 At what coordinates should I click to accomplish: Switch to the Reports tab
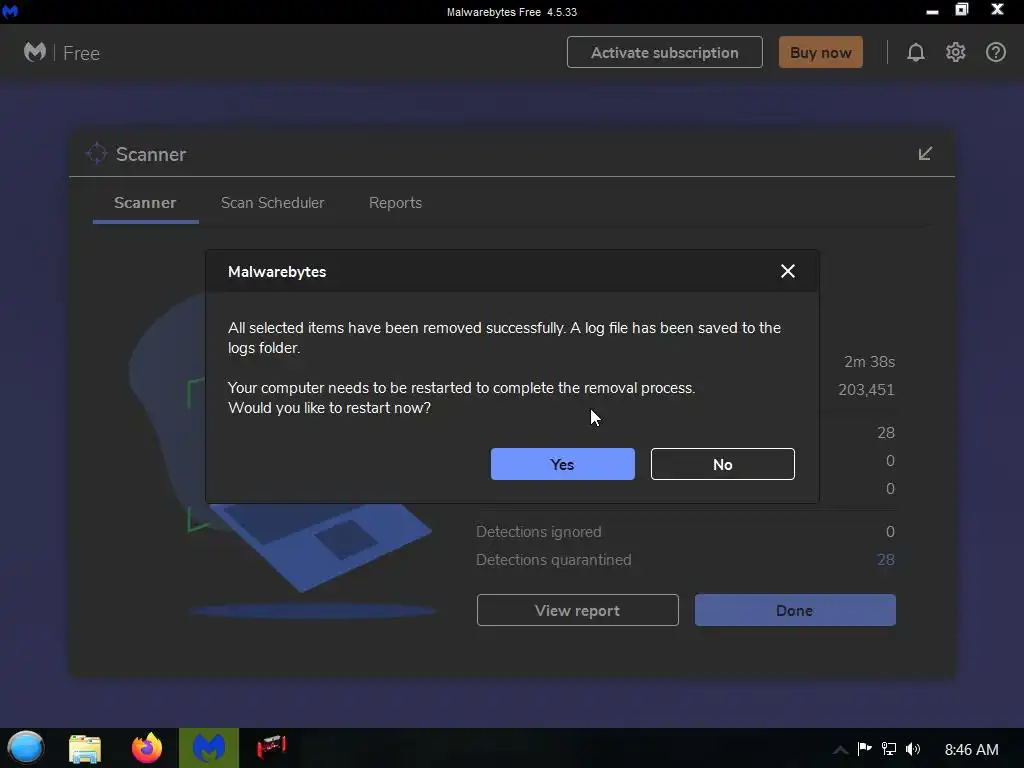[x=395, y=203]
